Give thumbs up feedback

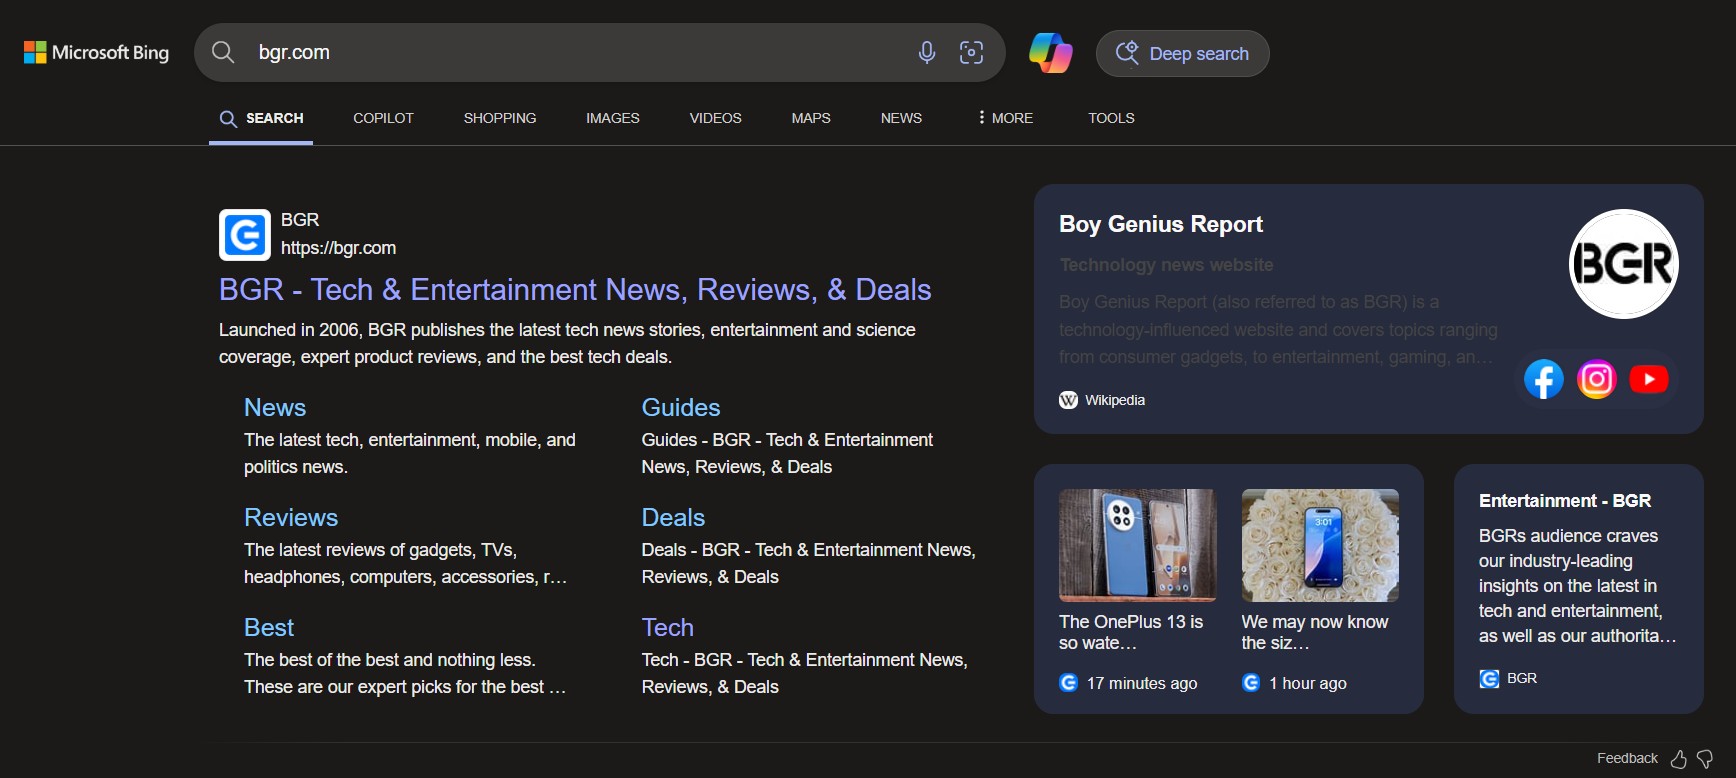tap(1679, 759)
